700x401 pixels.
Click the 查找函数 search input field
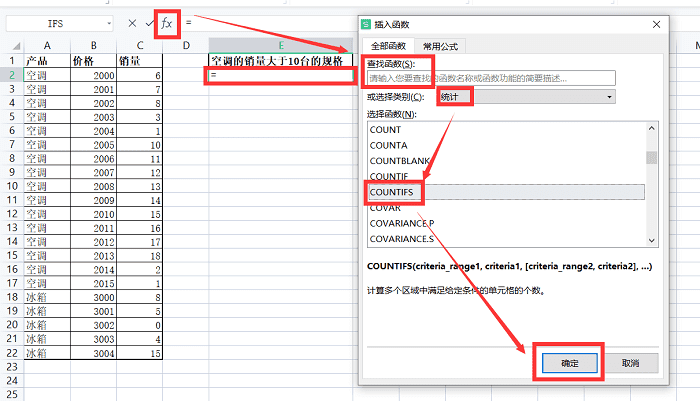click(x=491, y=78)
